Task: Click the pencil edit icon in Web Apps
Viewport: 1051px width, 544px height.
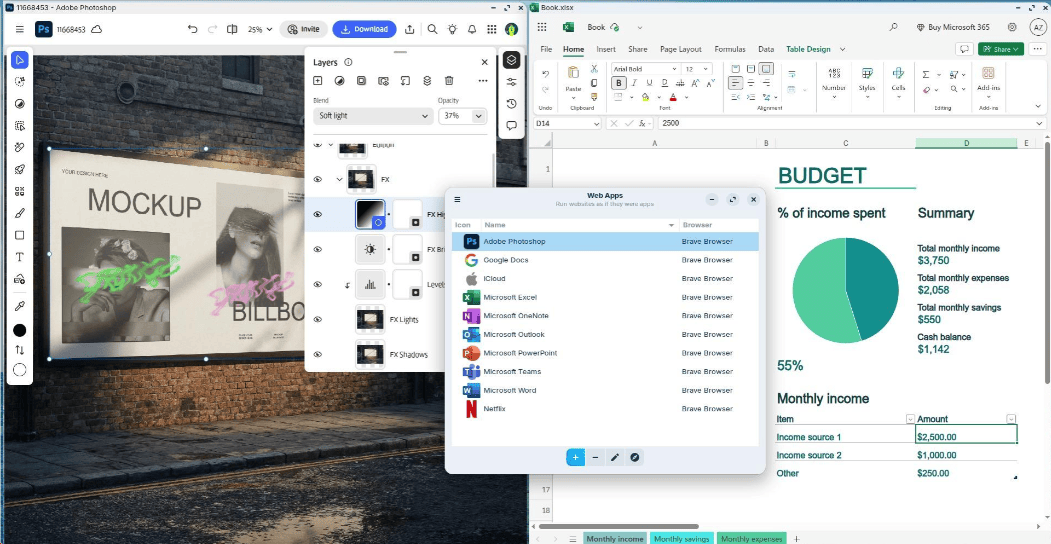Action: 615,457
